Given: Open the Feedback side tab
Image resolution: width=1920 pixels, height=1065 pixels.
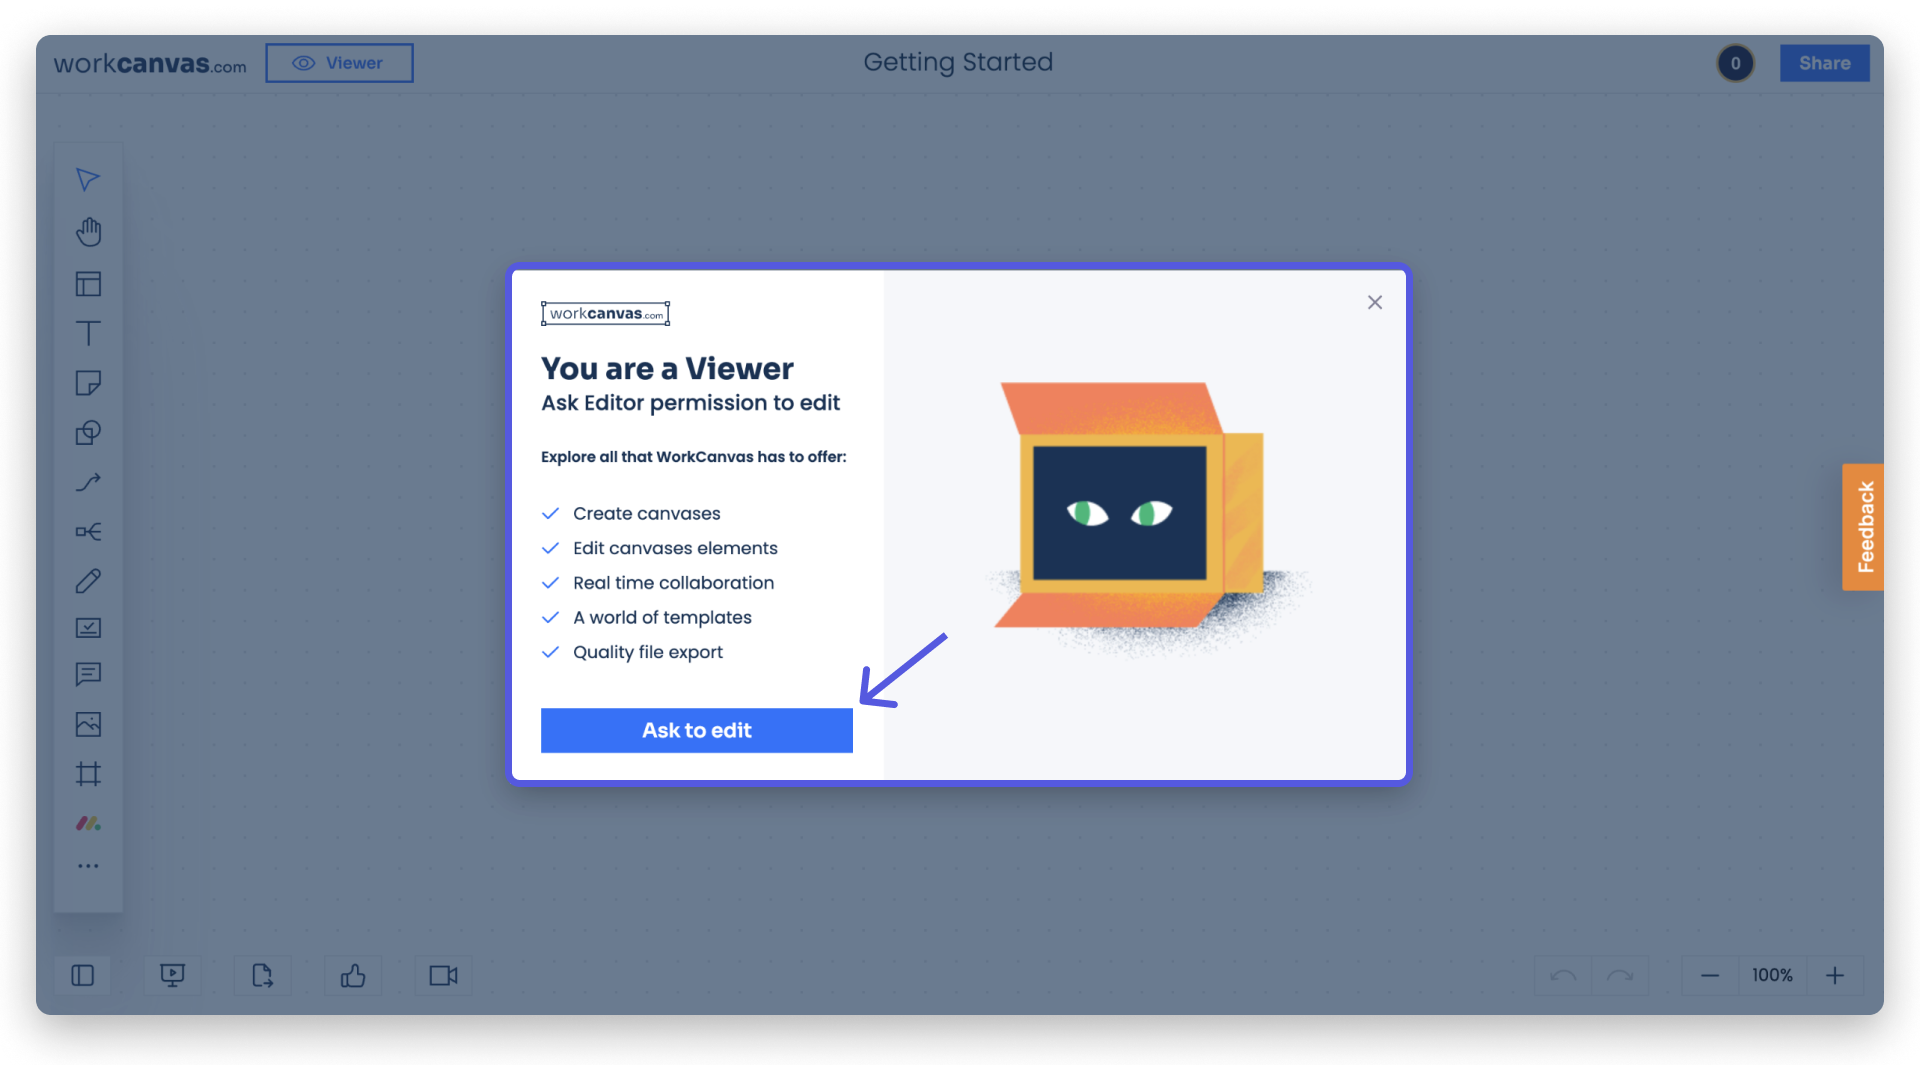Looking at the screenshot, I should tap(1863, 527).
